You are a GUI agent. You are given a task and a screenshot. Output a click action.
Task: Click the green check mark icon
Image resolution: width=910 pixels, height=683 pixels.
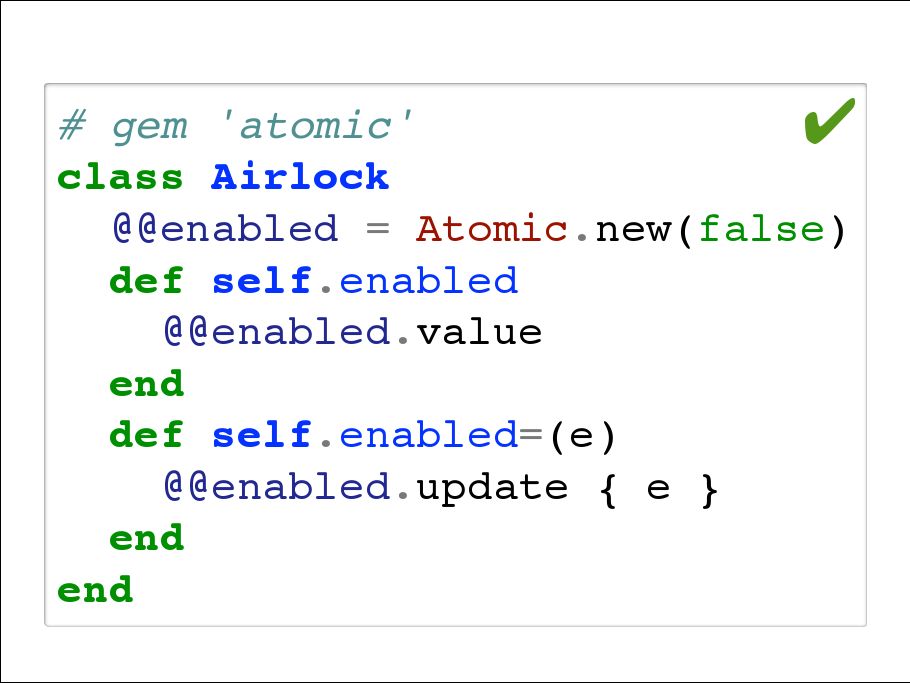click(829, 122)
